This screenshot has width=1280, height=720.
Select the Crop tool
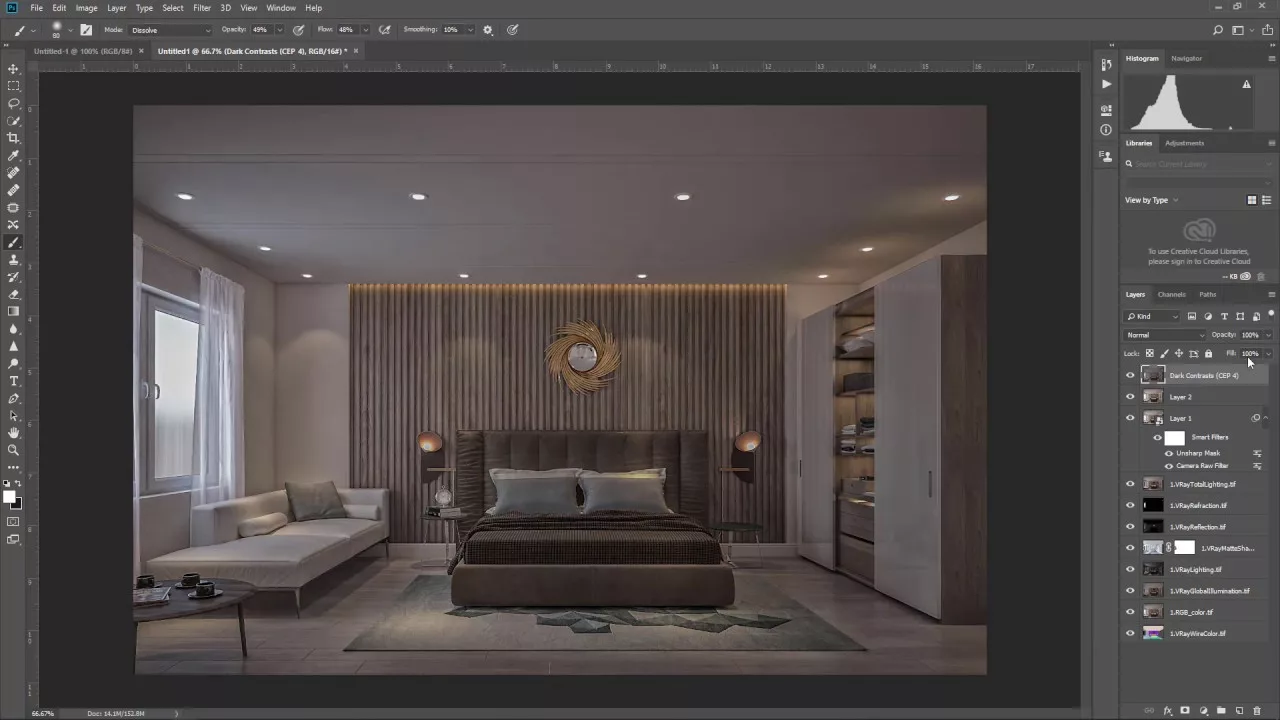point(13,138)
